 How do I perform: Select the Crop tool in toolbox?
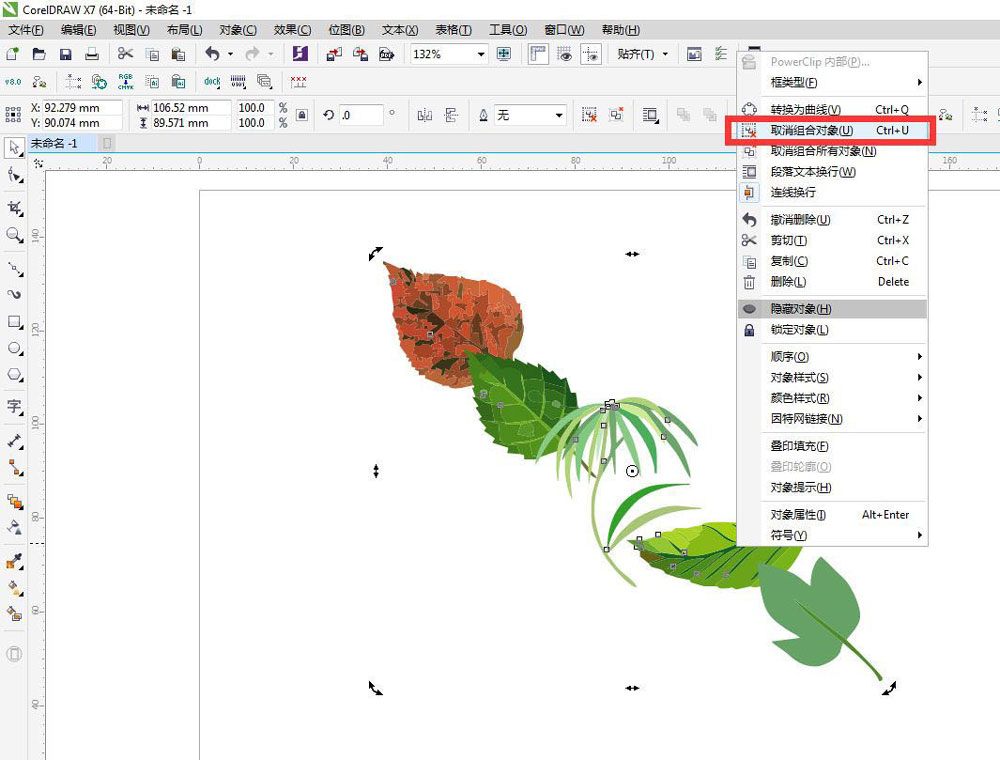click(x=14, y=208)
